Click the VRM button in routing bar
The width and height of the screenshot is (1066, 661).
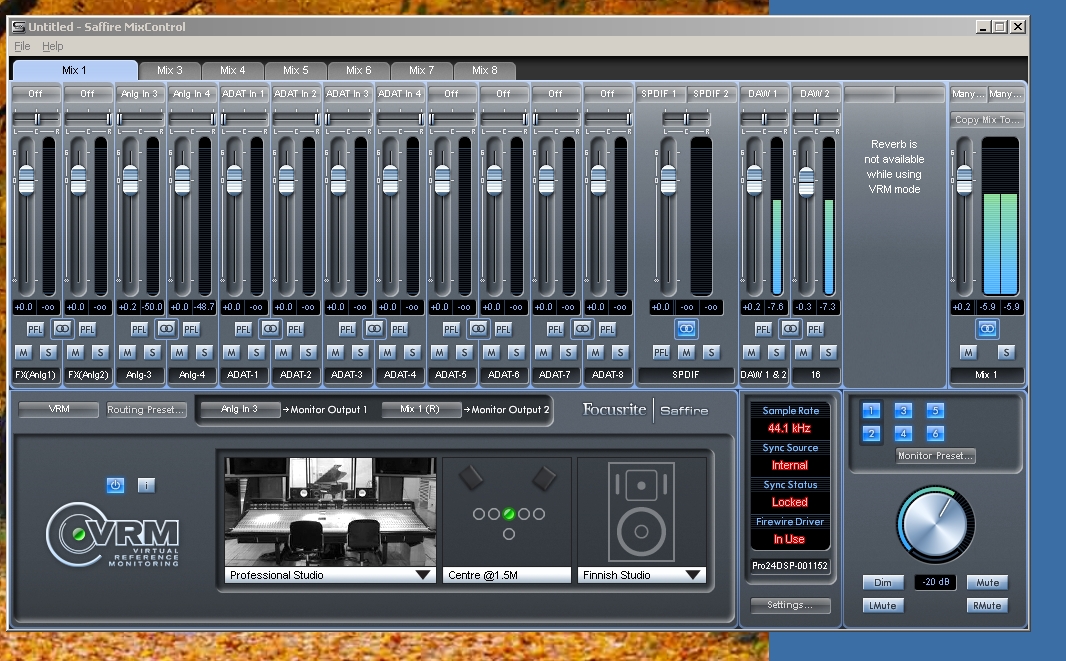(x=59, y=409)
